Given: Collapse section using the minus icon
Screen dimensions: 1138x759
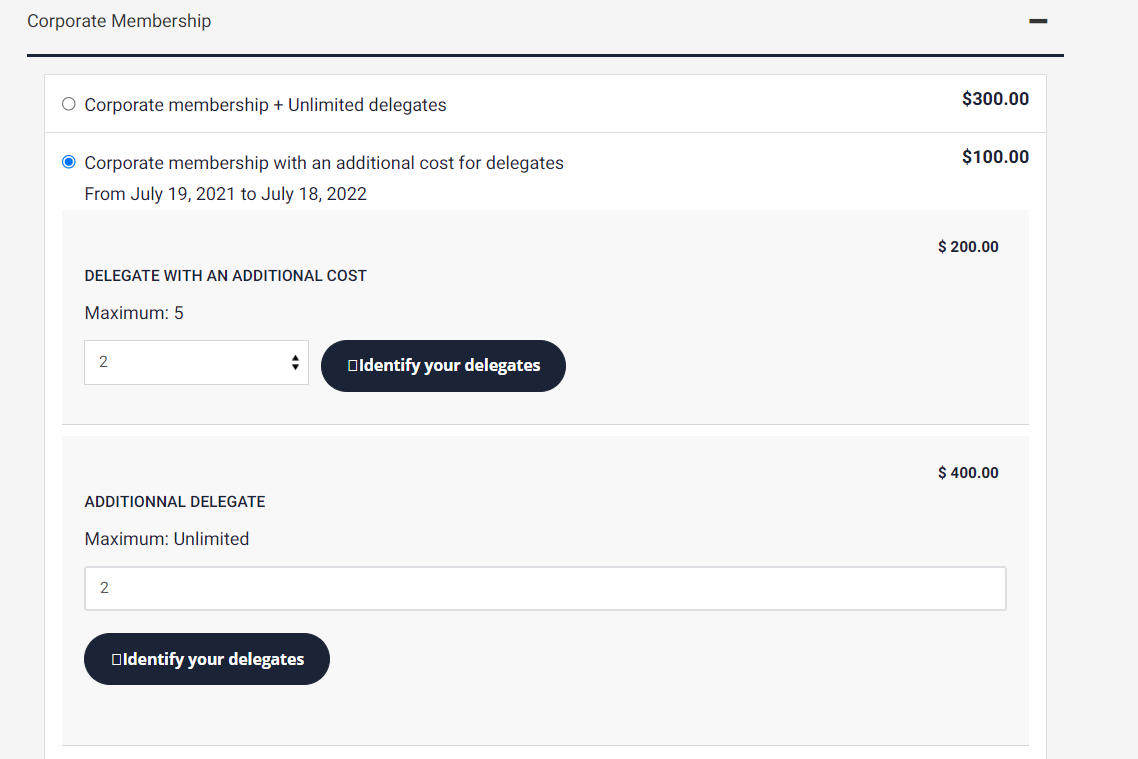Looking at the screenshot, I should 1038,21.
